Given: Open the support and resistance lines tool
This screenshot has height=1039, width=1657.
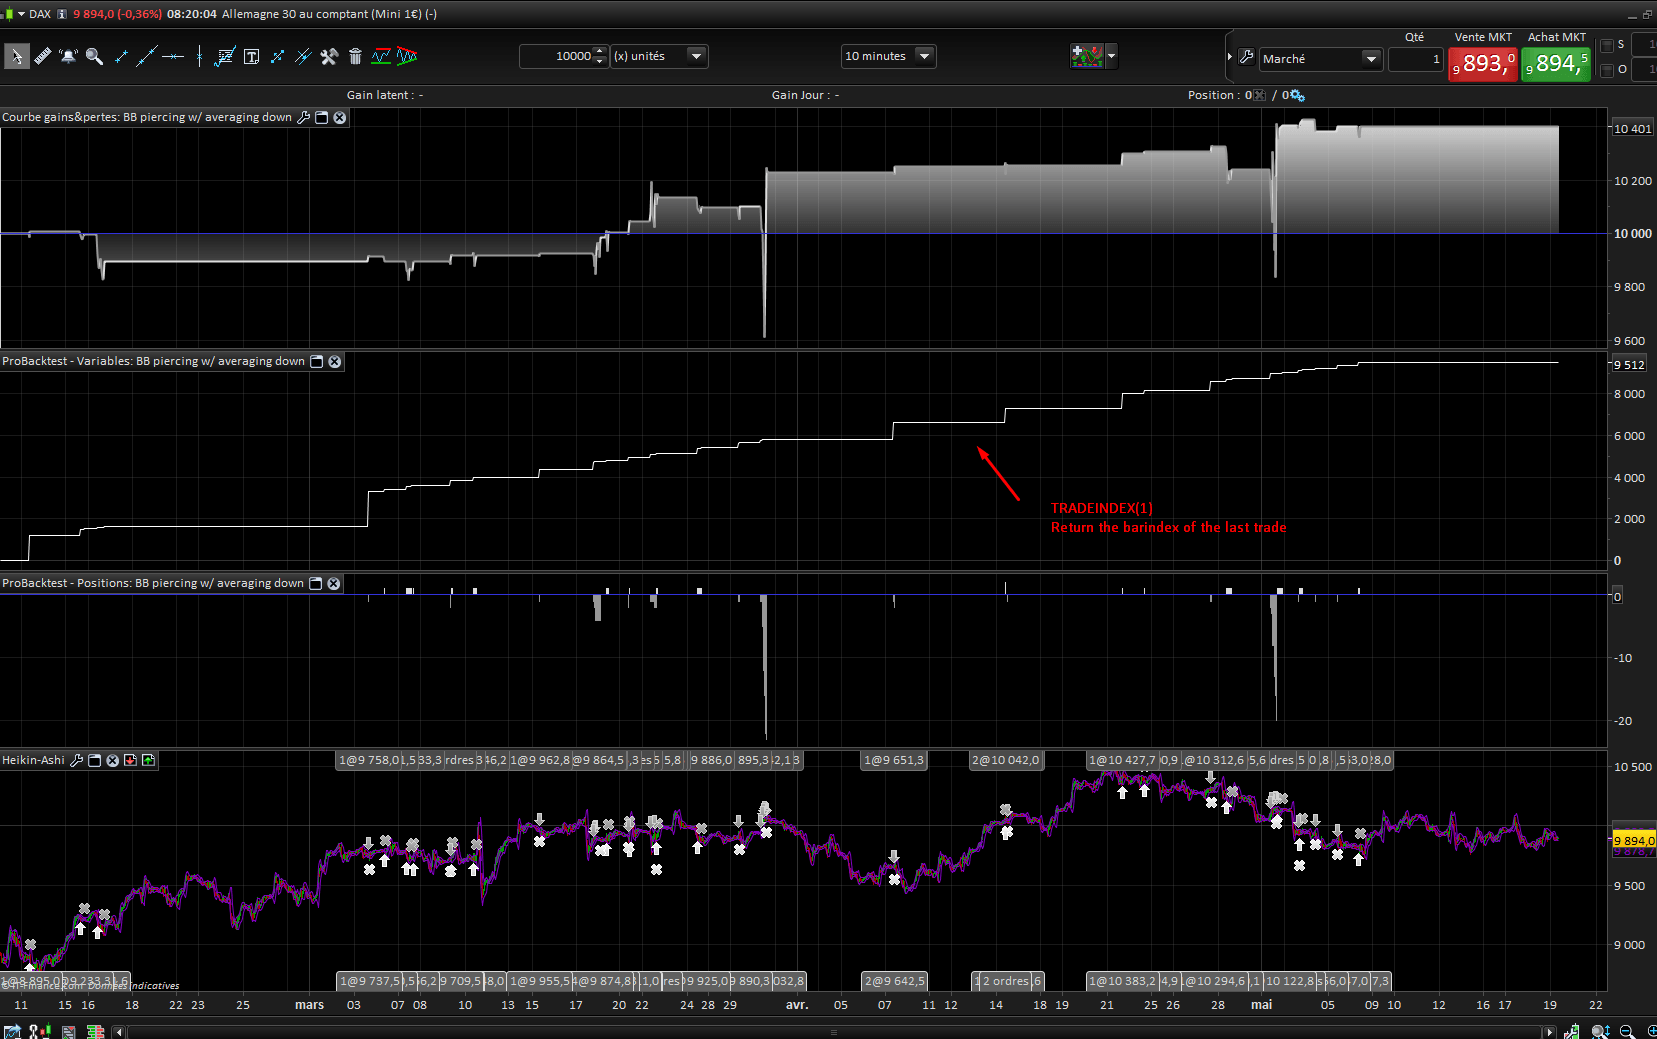Looking at the screenshot, I should pyautogui.click(x=381, y=56).
